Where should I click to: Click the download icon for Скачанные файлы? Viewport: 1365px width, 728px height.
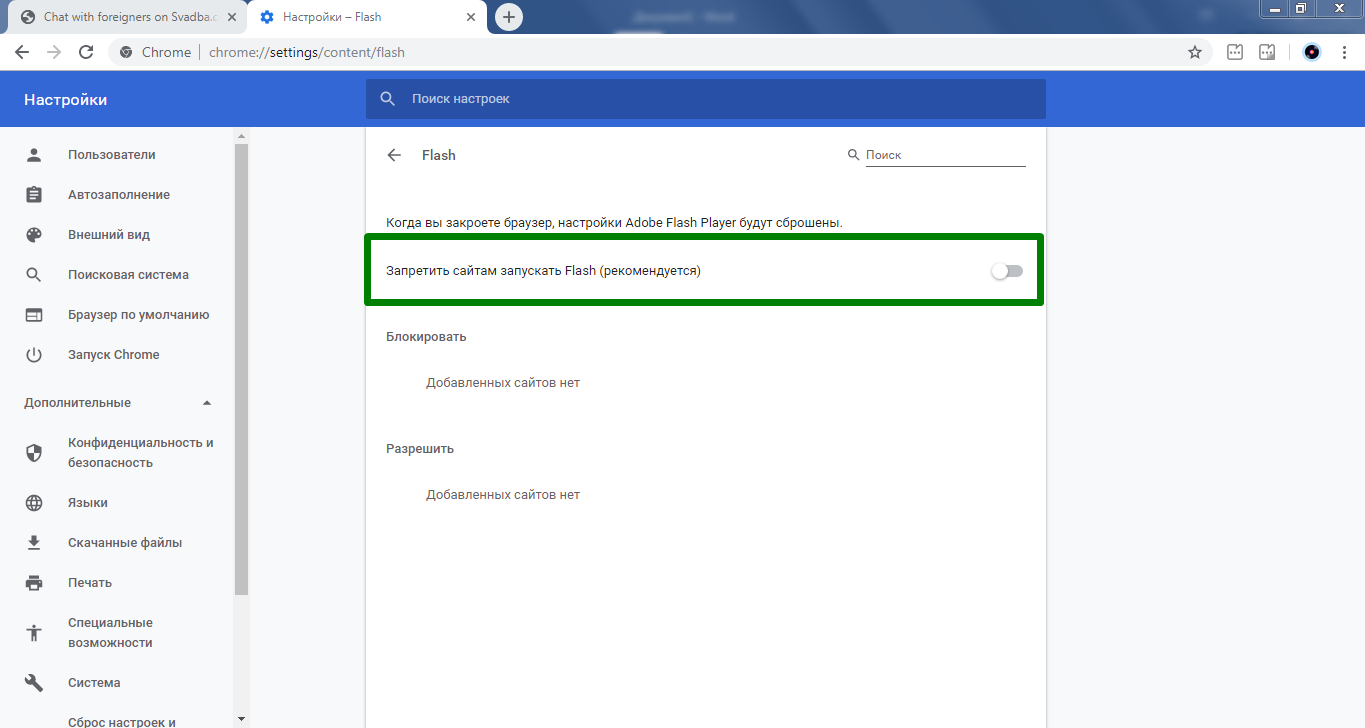34,543
